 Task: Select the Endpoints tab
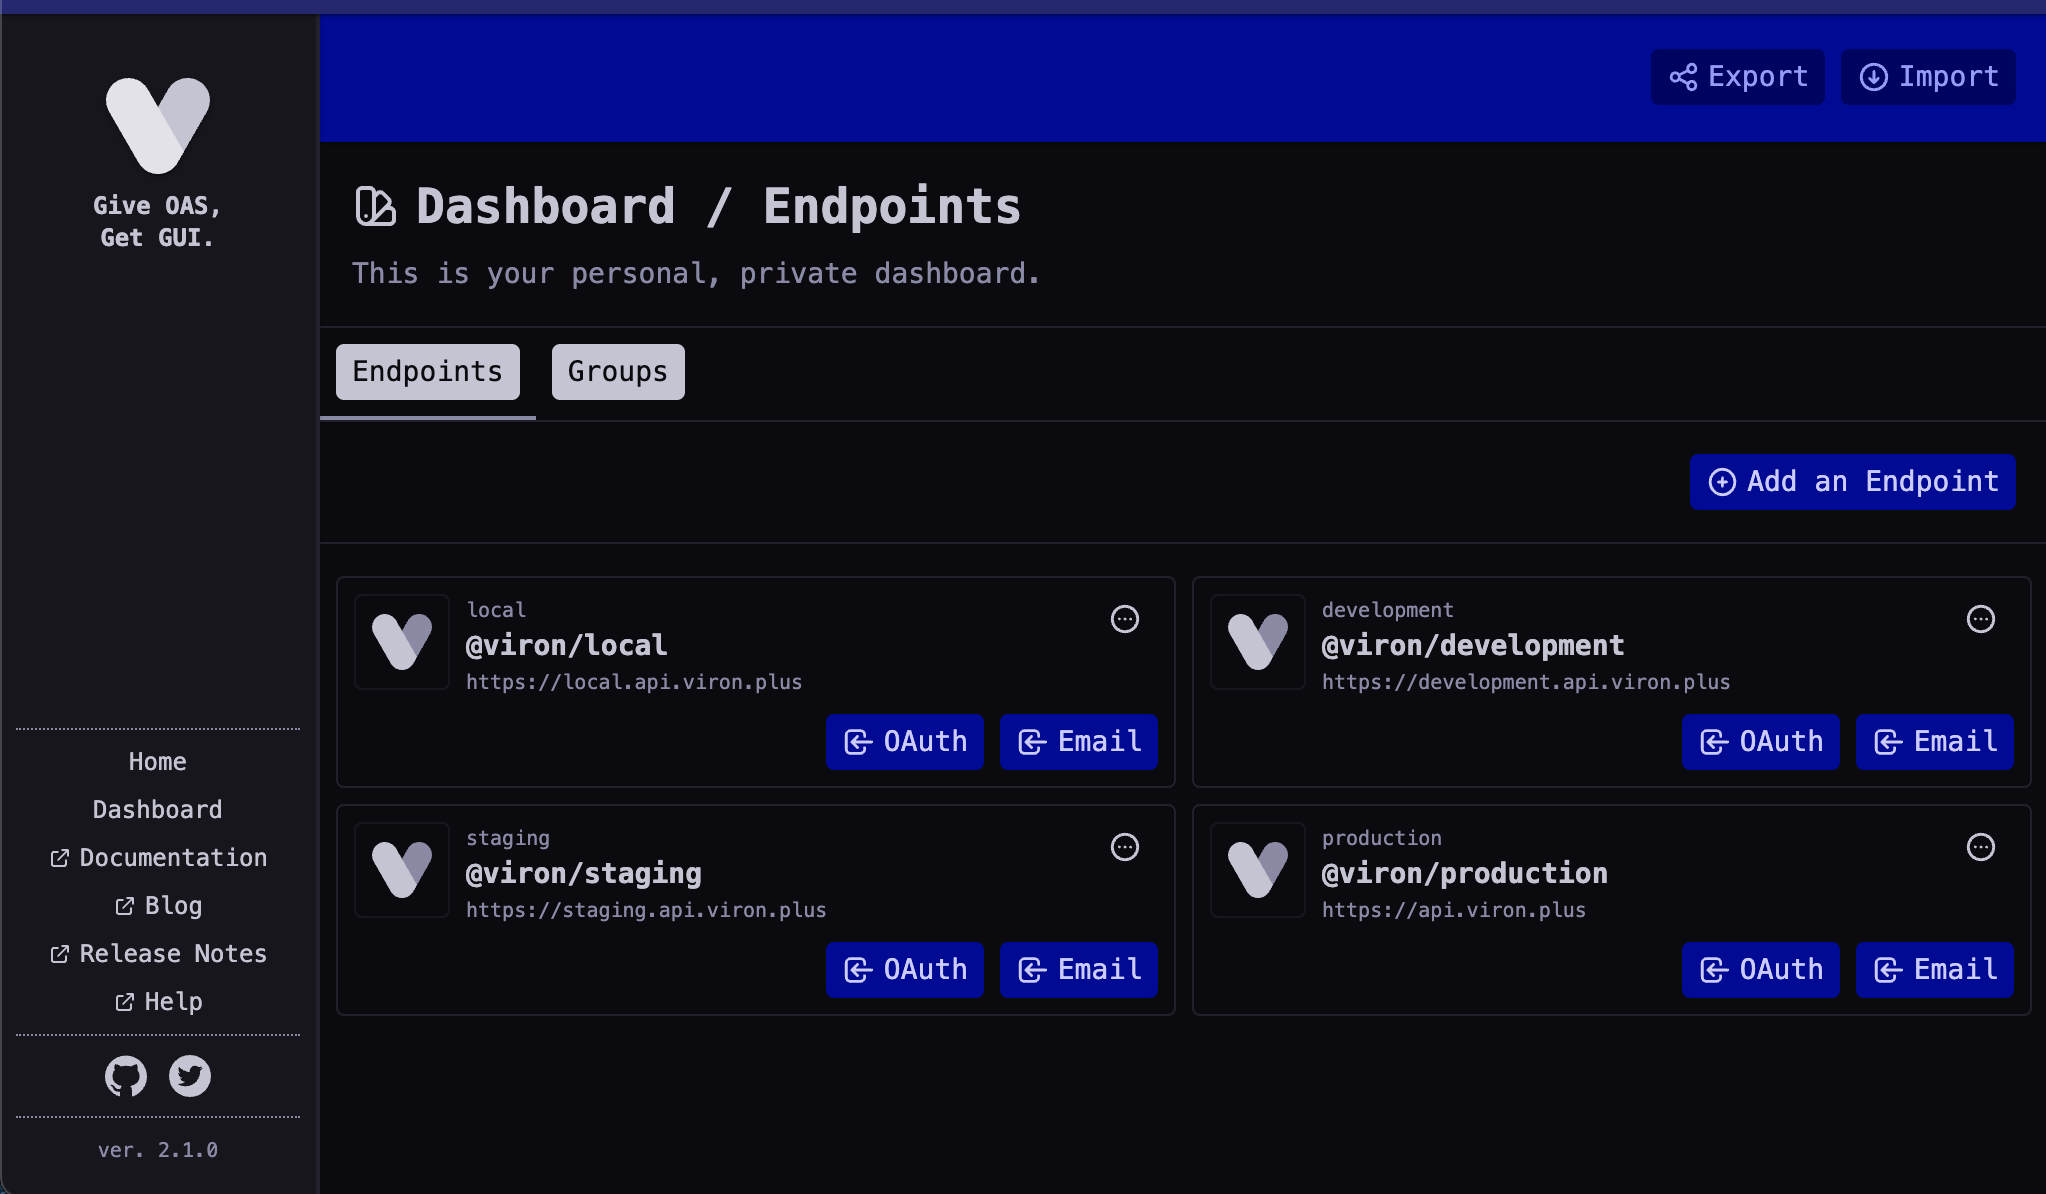[428, 372]
